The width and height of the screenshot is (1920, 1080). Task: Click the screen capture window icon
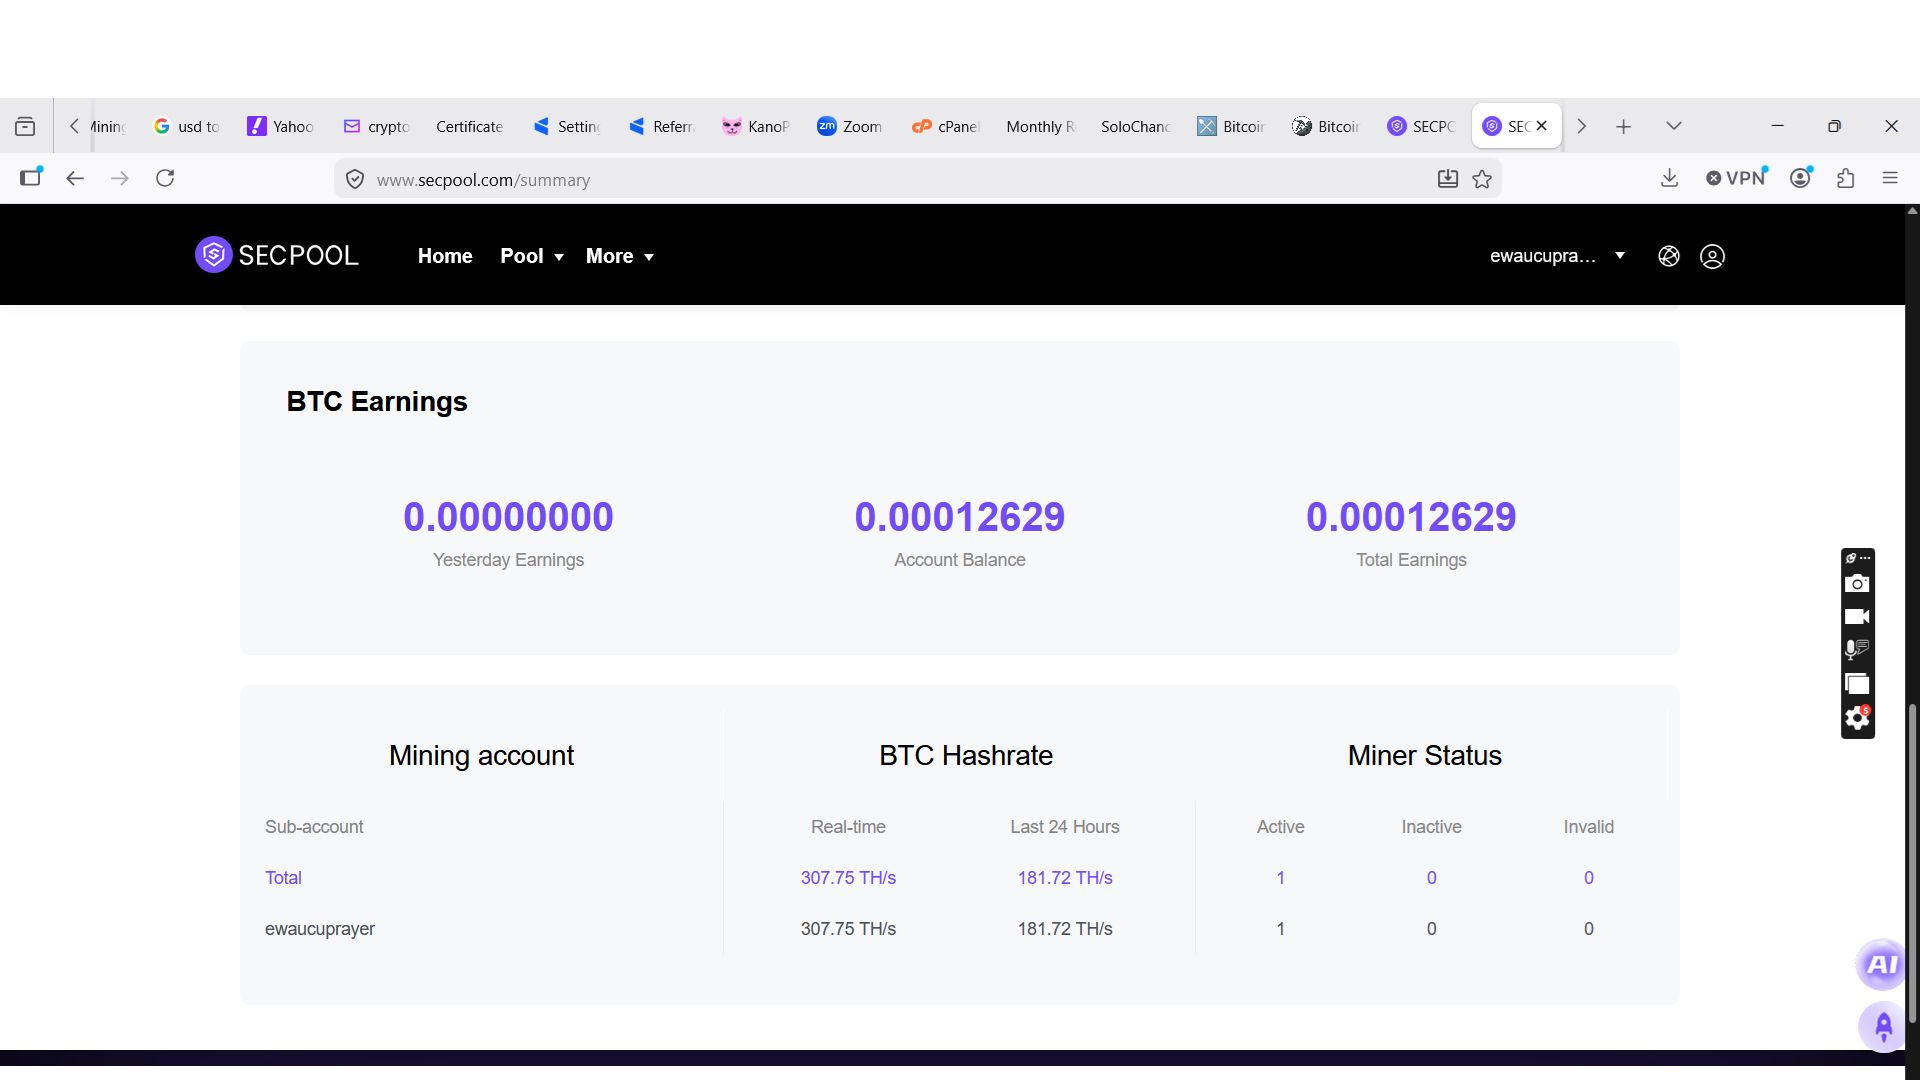(1857, 684)
